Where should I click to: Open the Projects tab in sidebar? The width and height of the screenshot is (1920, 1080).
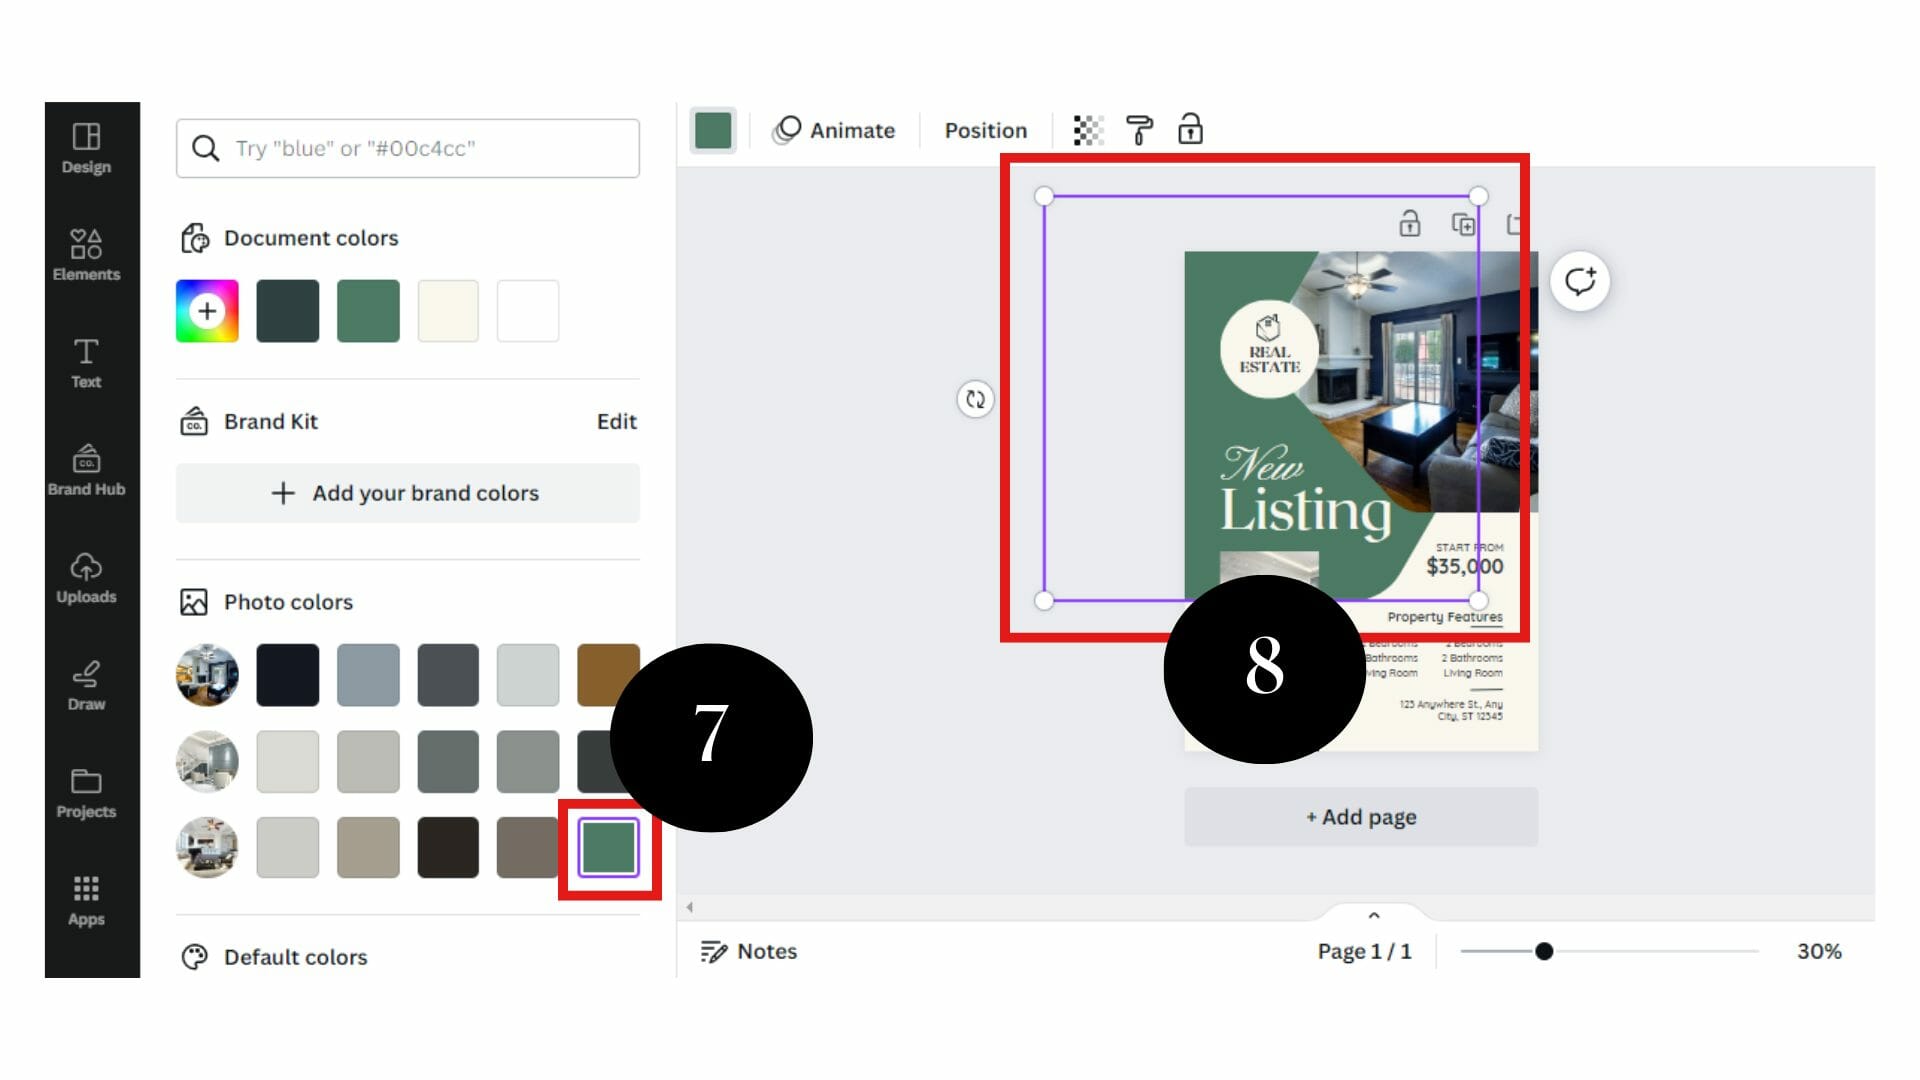[86, 793]
